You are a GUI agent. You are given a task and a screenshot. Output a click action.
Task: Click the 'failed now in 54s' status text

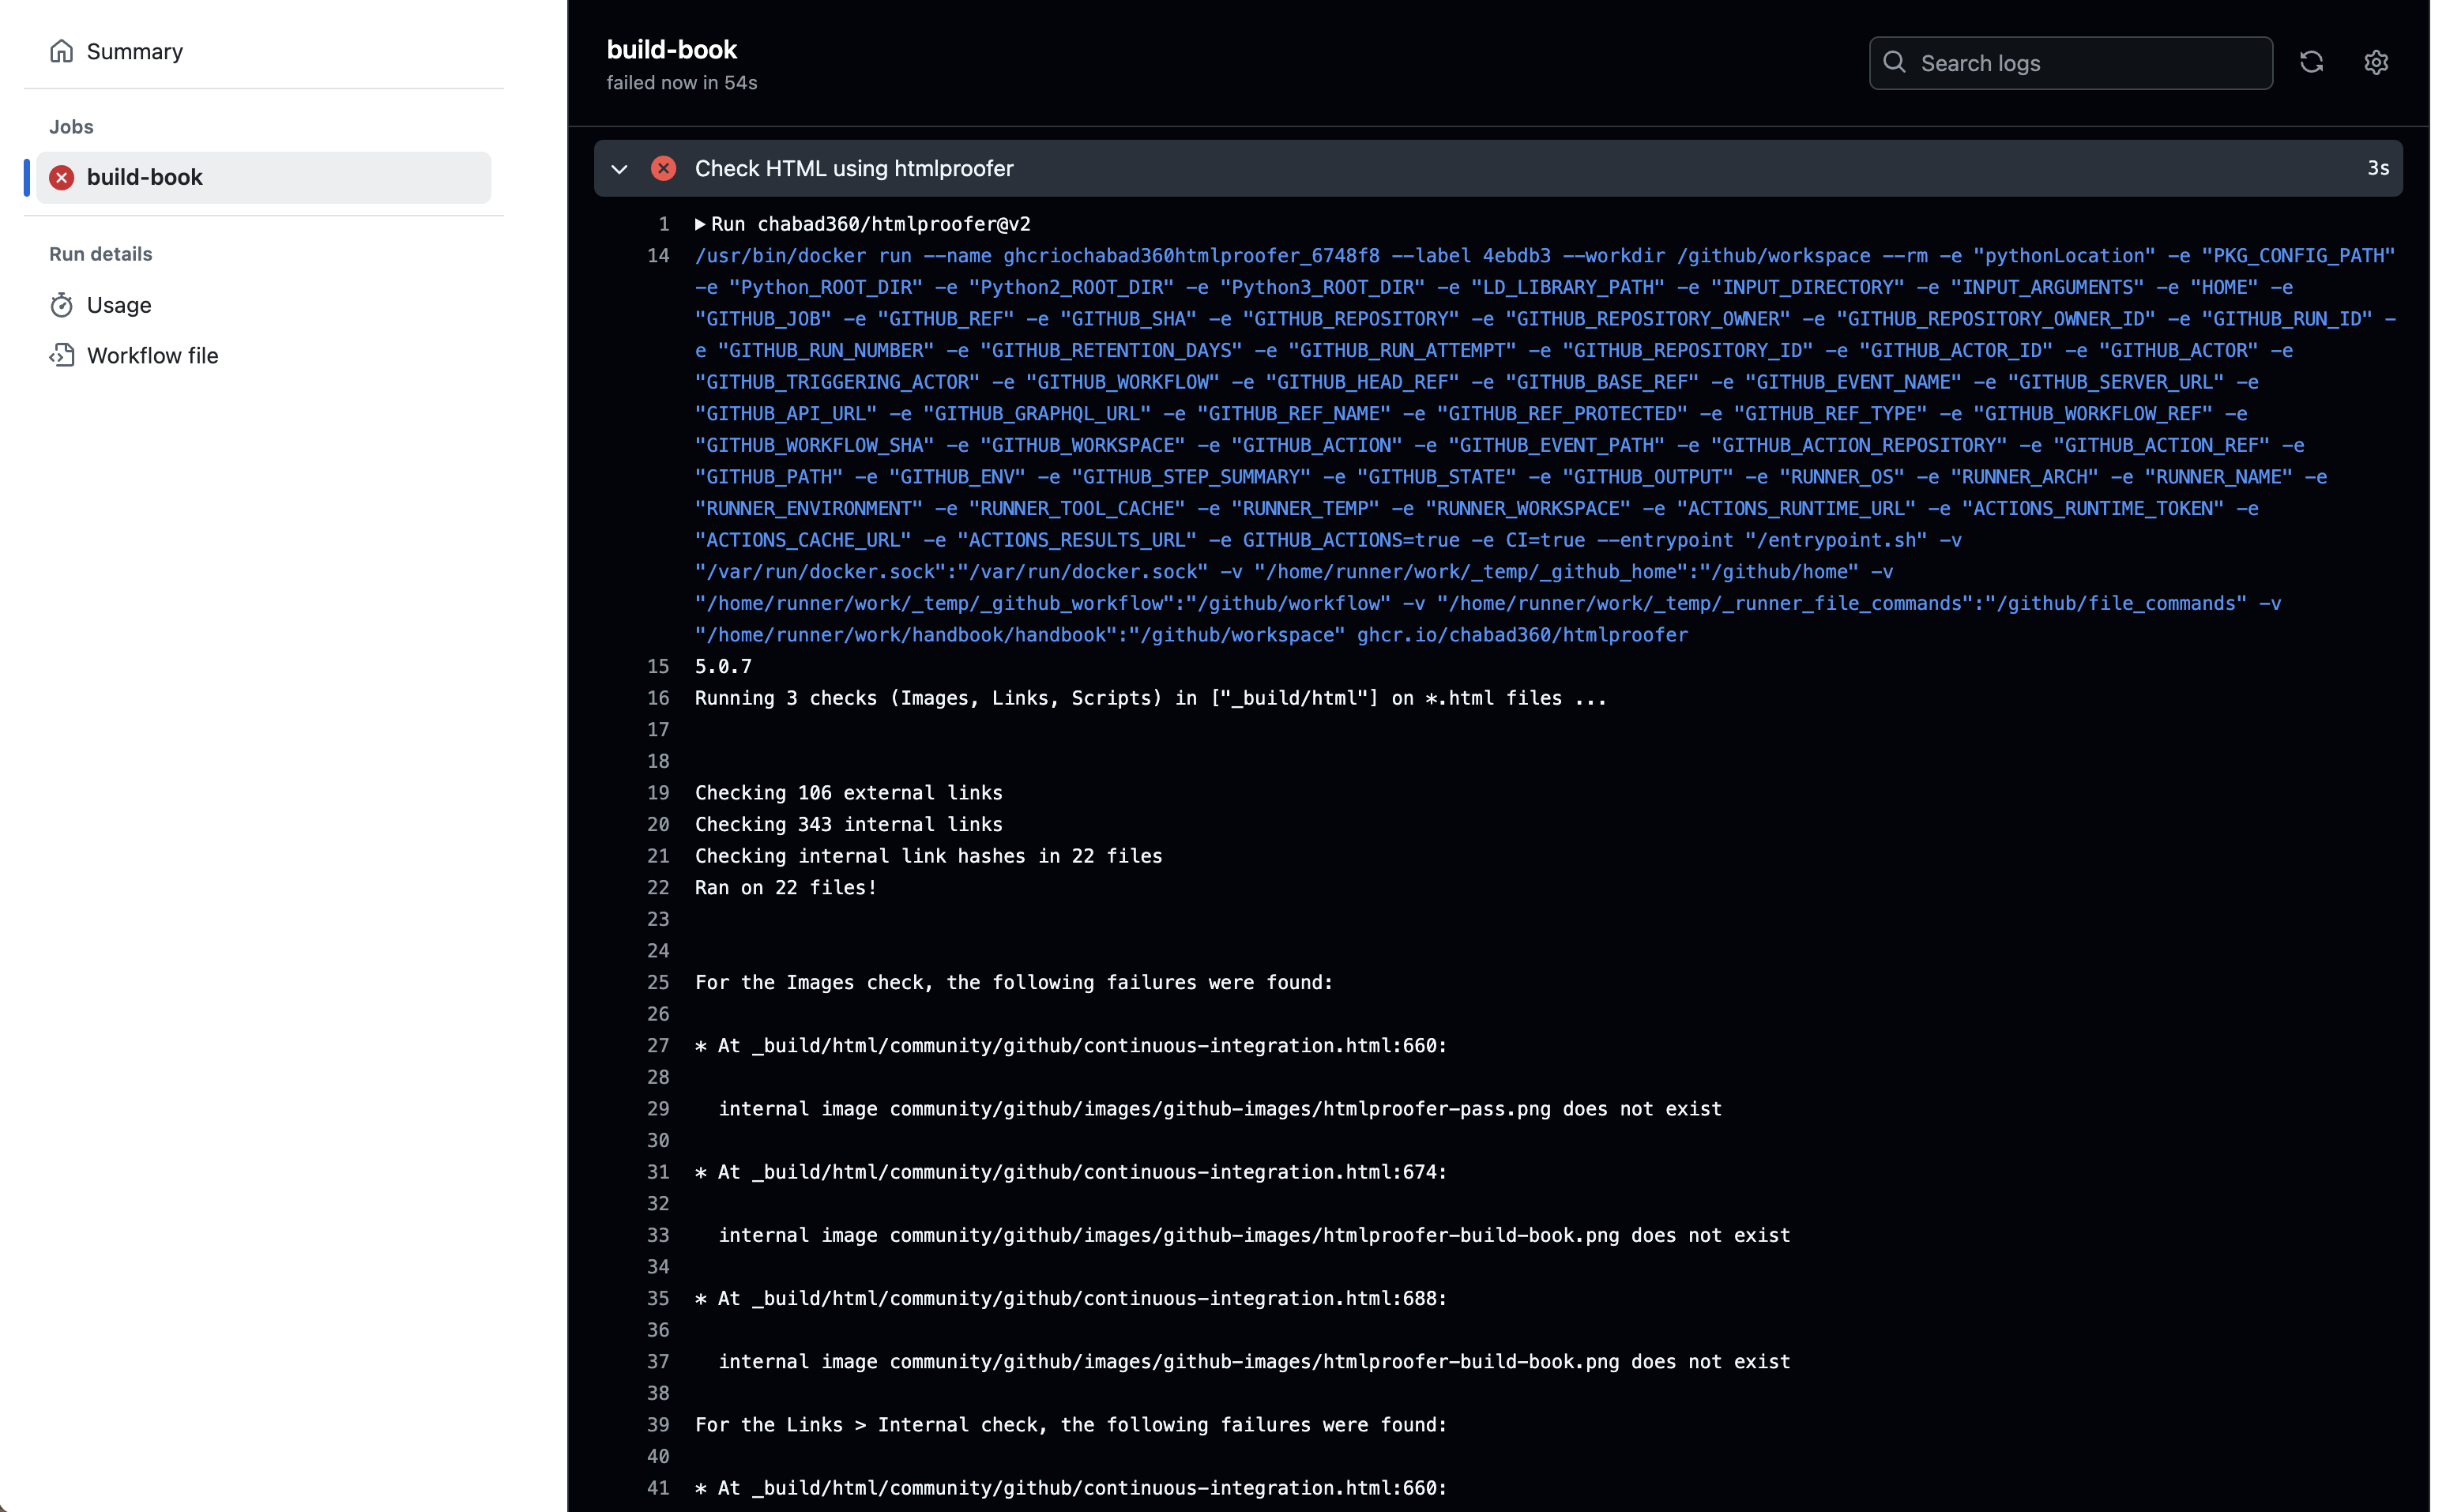click(681, 83)
